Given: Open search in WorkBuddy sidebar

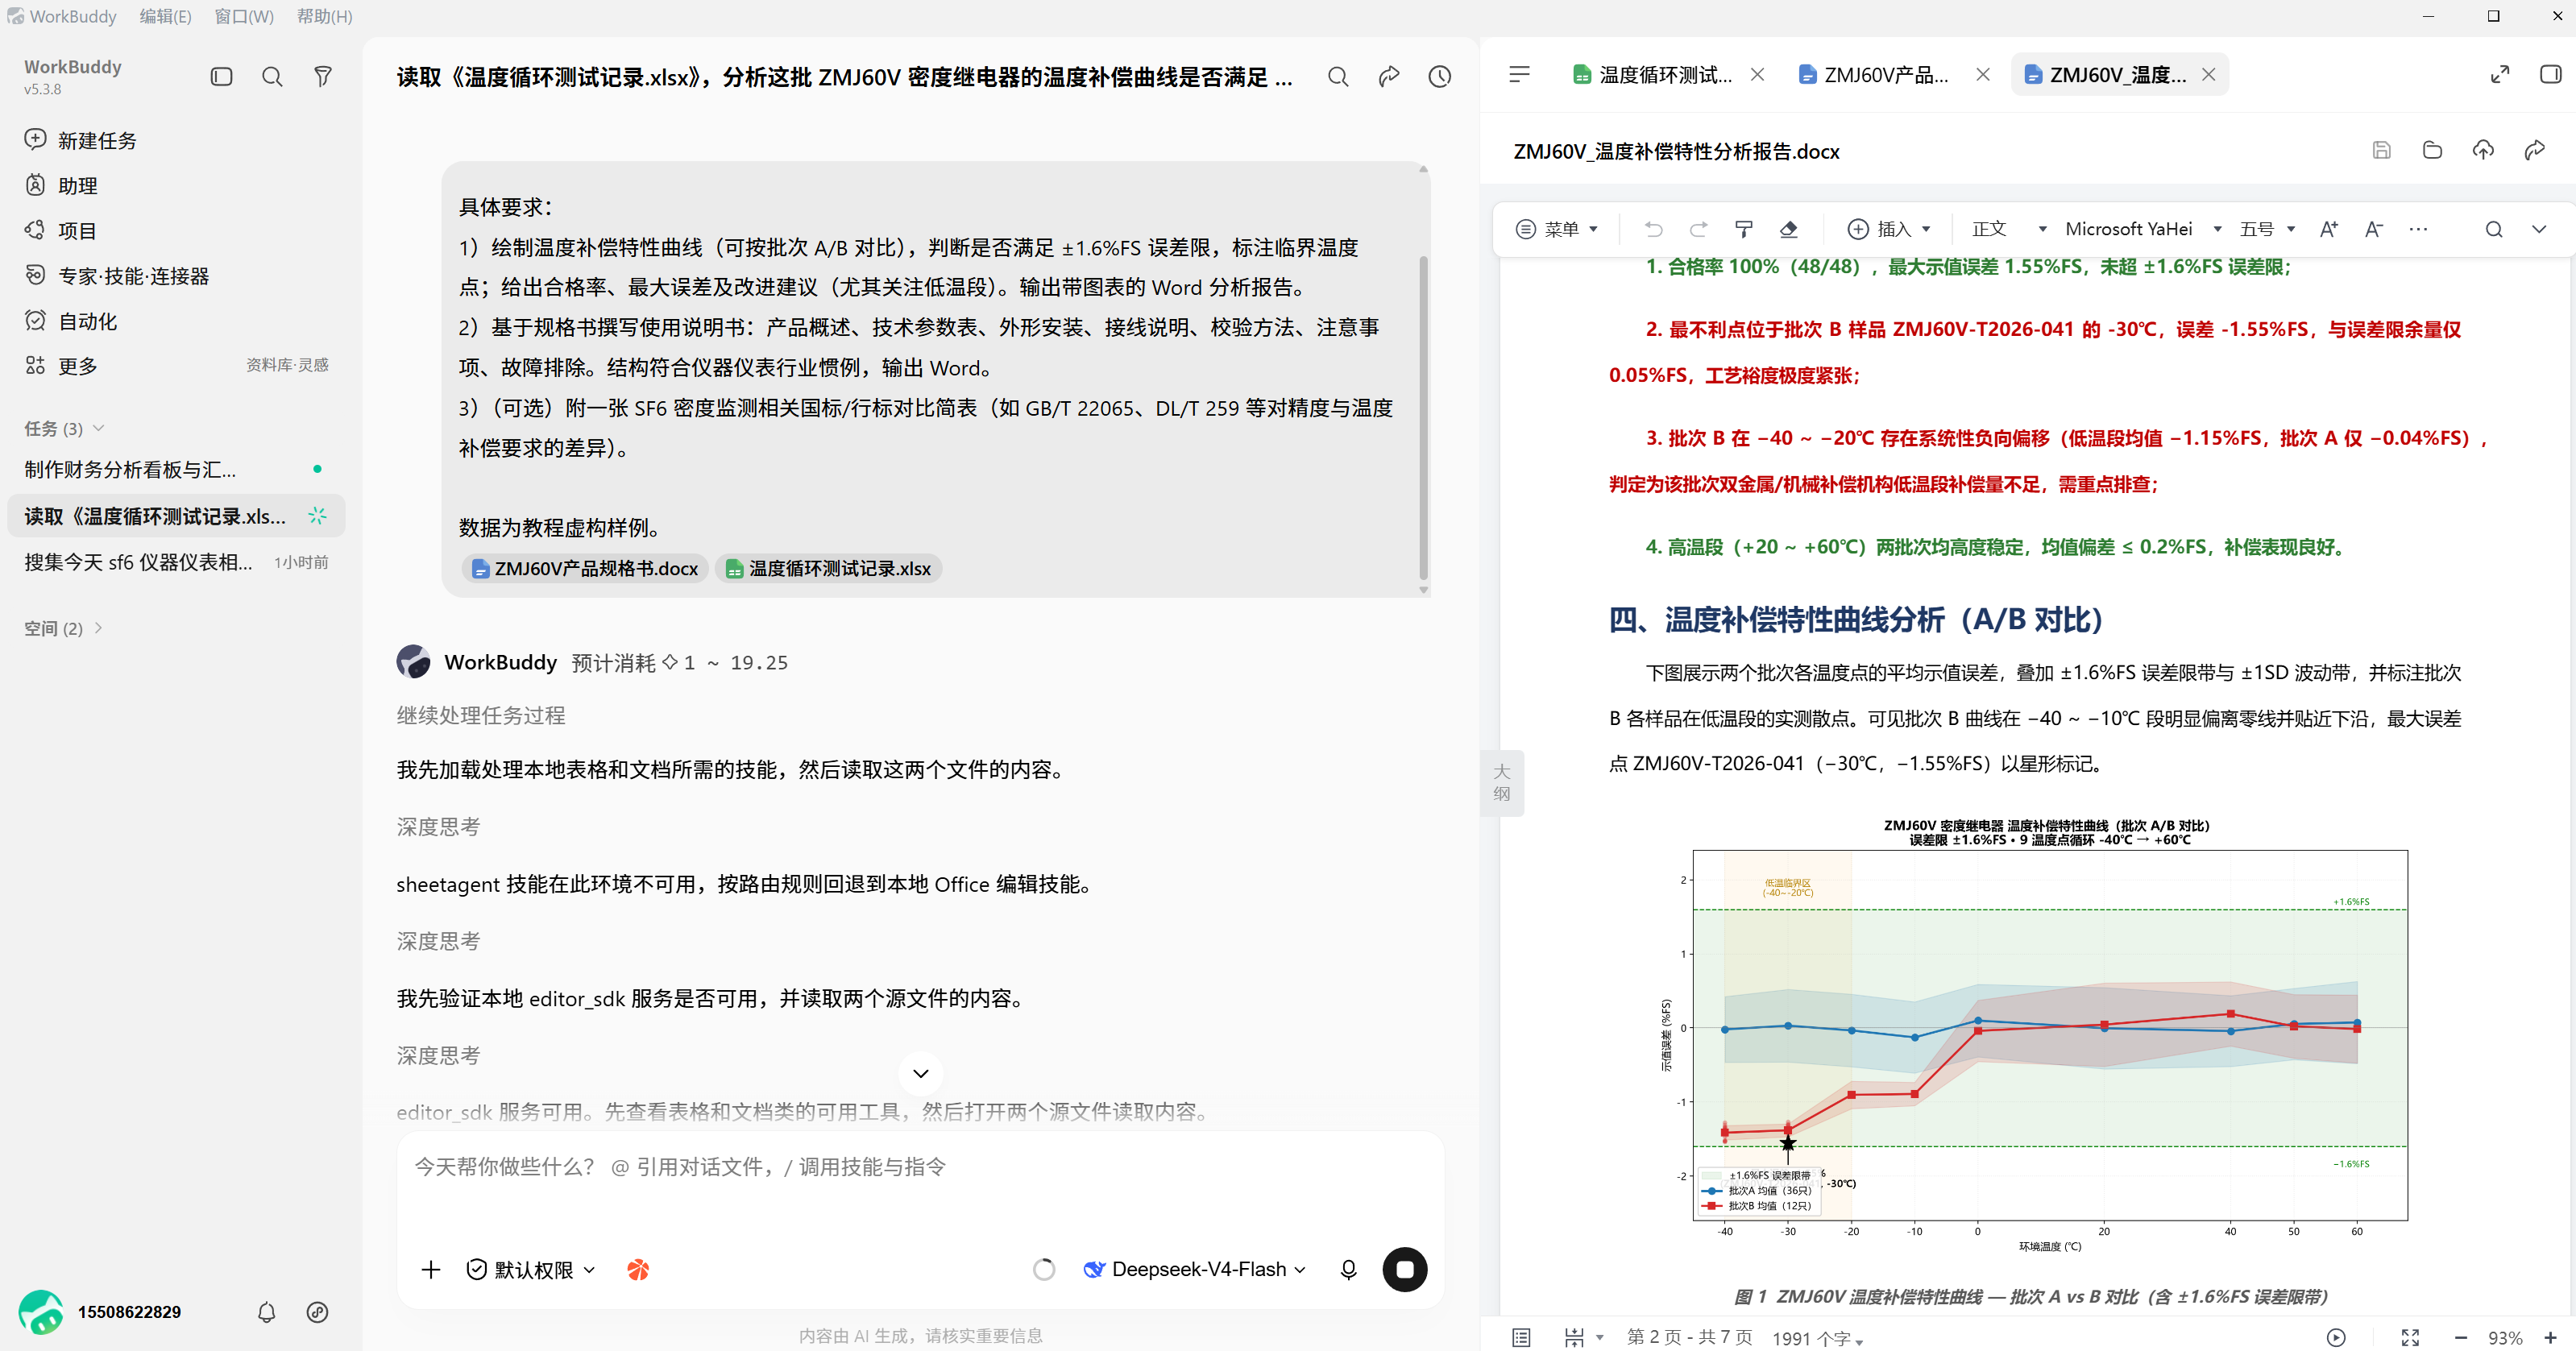Looking at the screenshot, I should [272, 77].
